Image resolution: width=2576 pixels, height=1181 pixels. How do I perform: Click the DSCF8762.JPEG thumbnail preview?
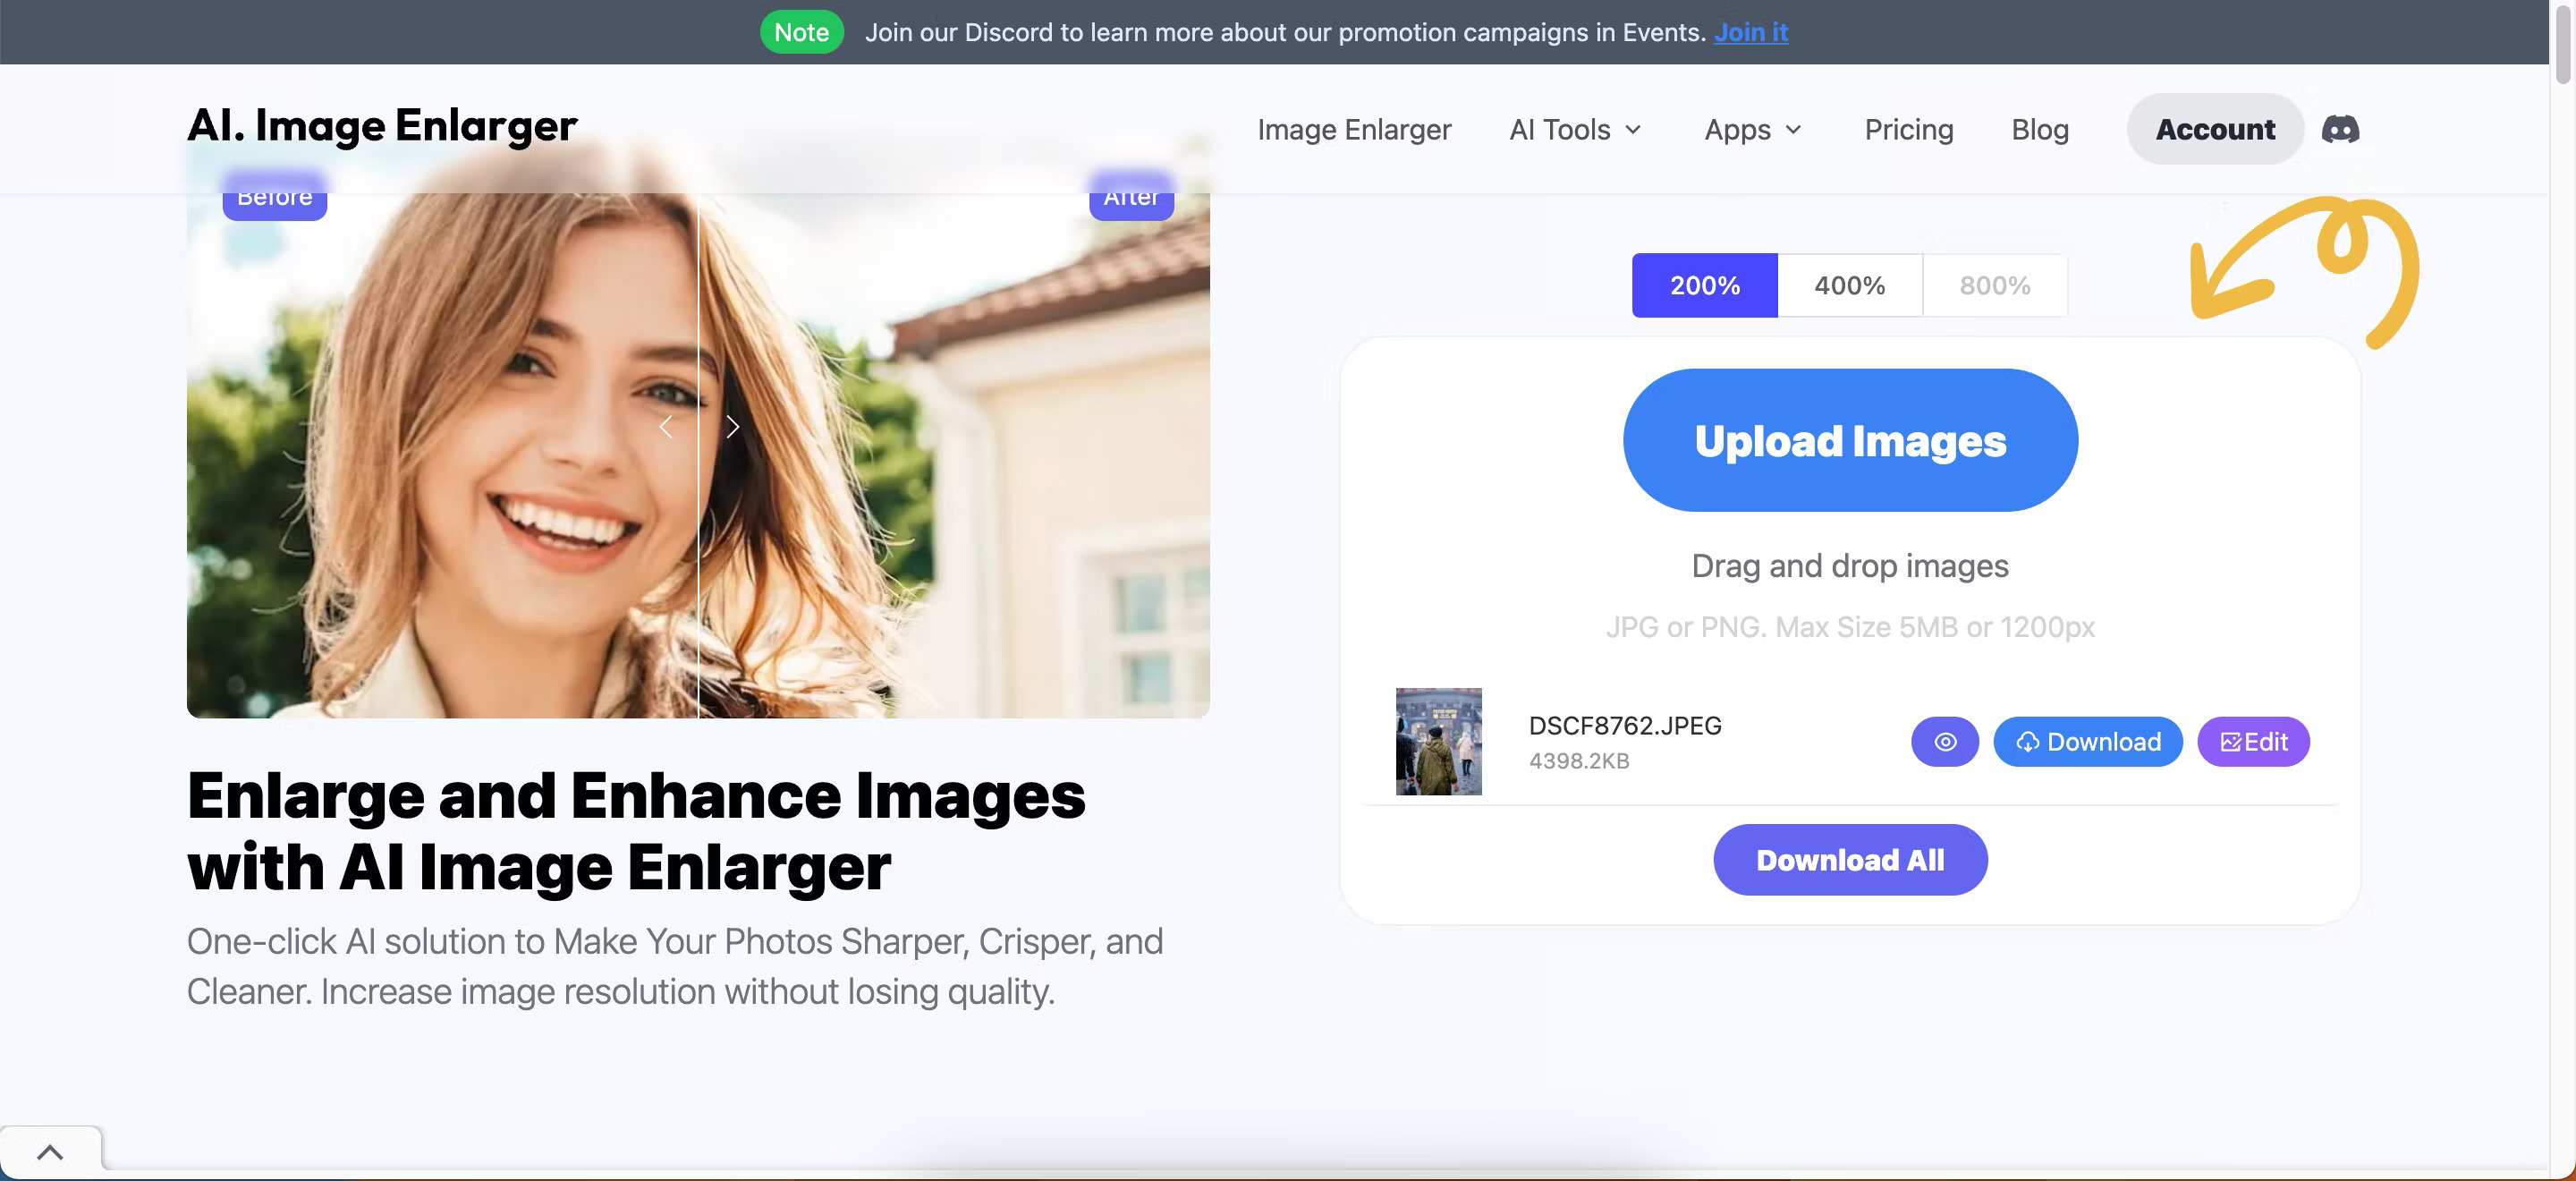tap(1438, 741)
